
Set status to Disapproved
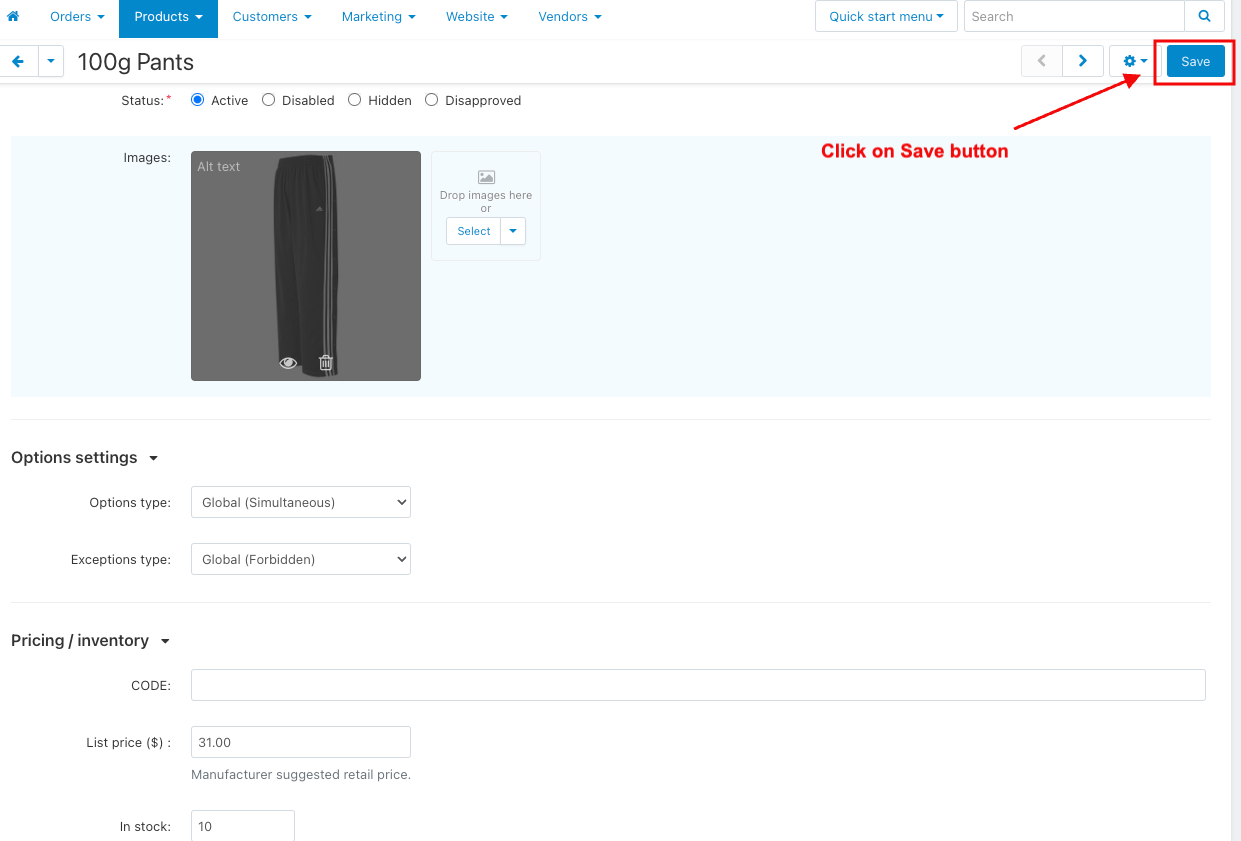point(431,100)
